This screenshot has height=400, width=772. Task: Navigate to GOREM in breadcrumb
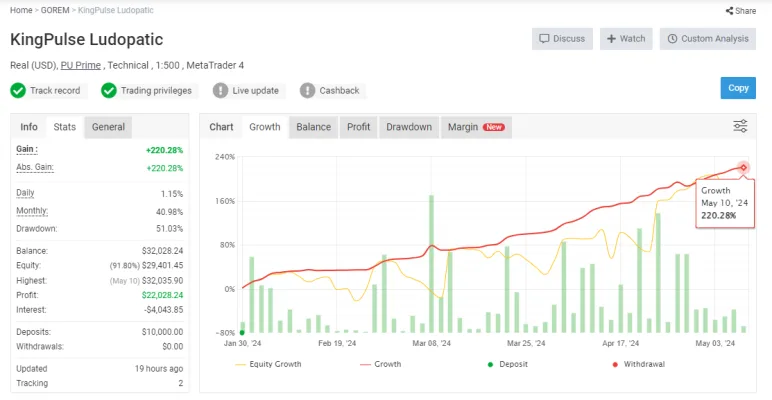(55, 10)
